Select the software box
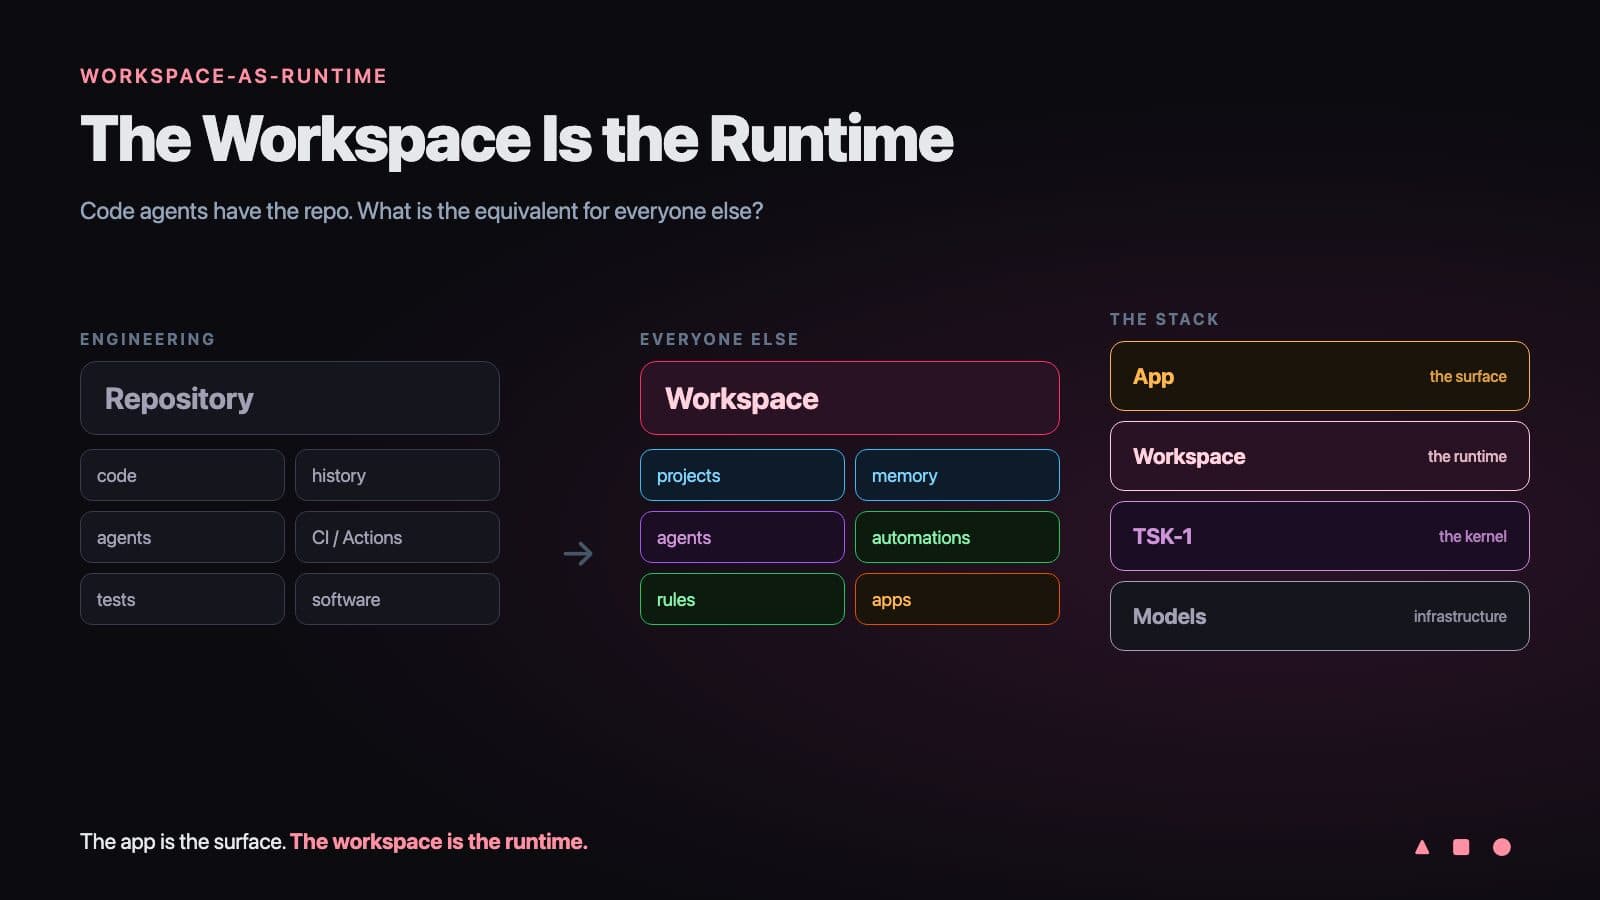 coord(397,599)
